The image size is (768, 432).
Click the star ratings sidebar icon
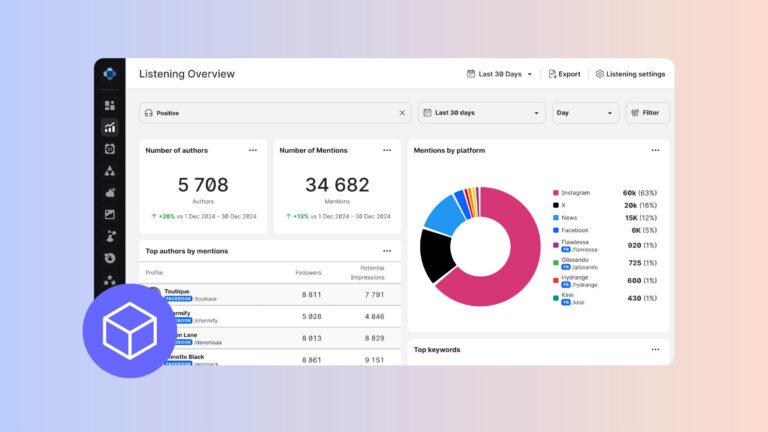110,280
